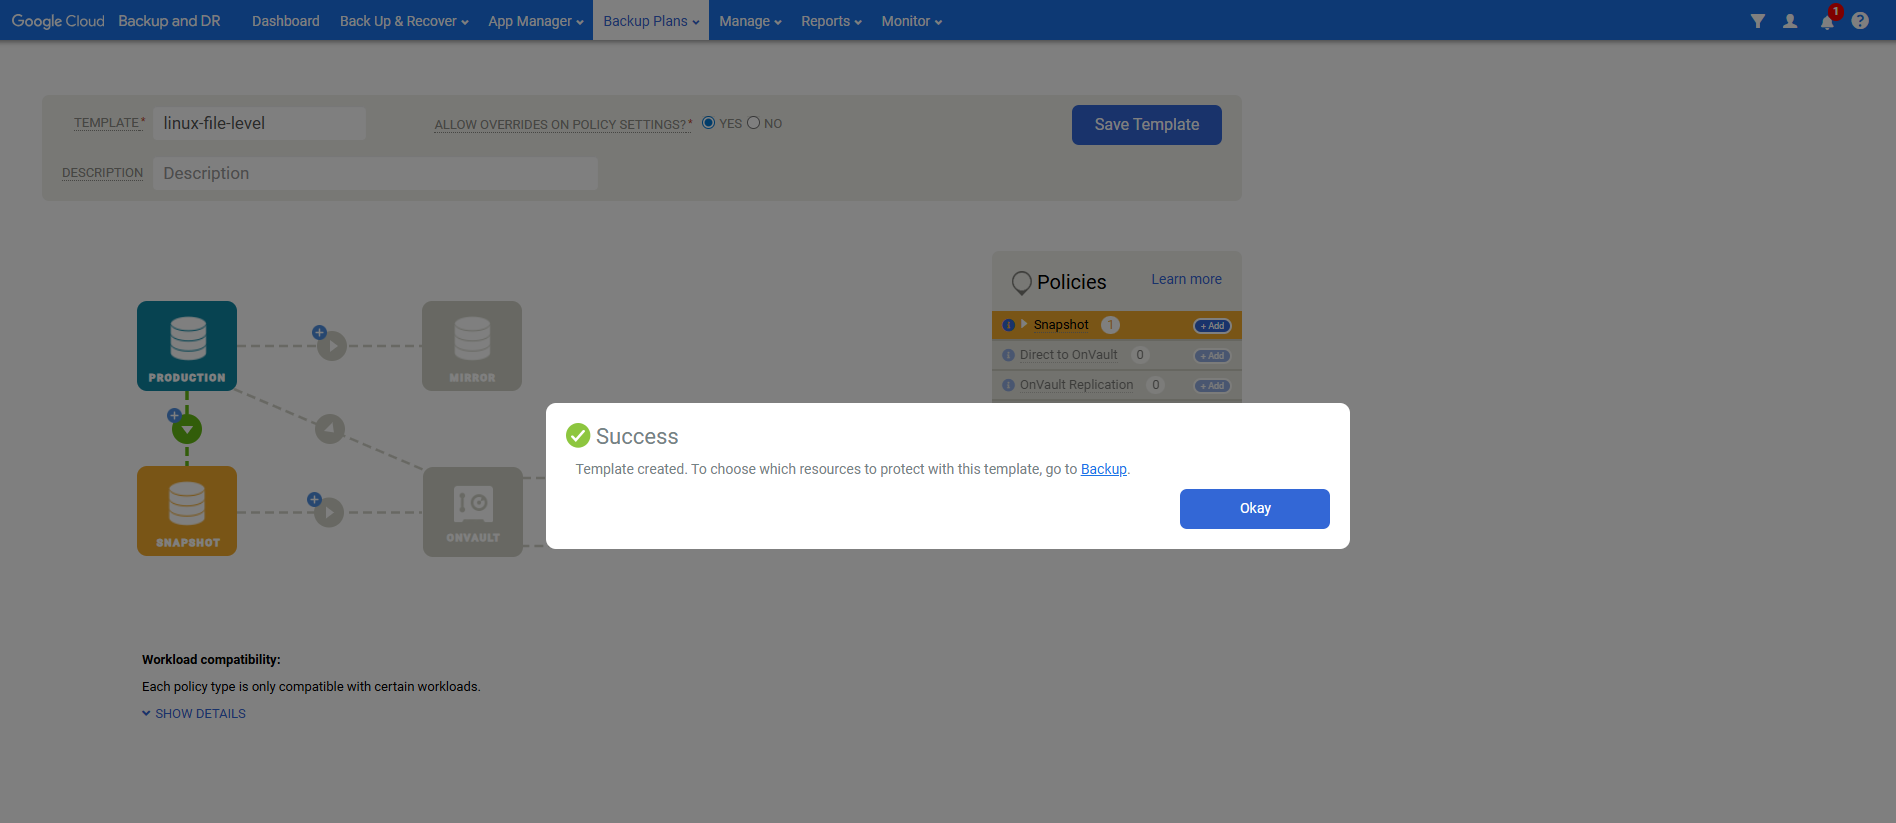Select NO for allow overrides
Viewport: 1896px width, 823px height.
[754, 123]
